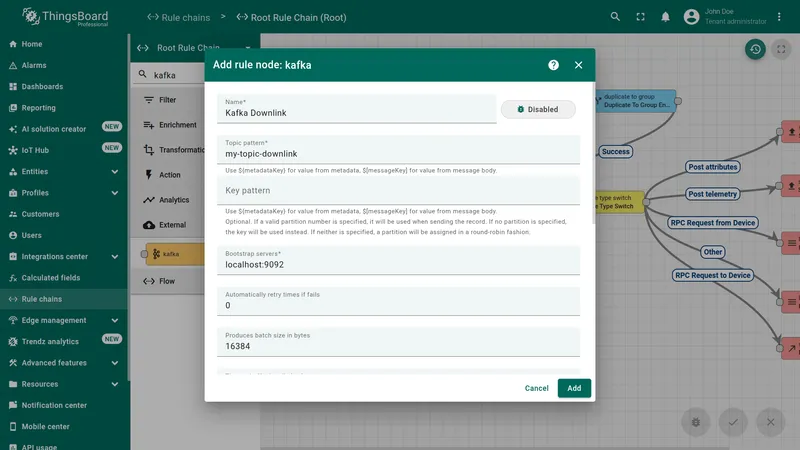This screenshot has width=800, height=450.
Task: Select the Post attributes link label
Action: click(x=712, y=167)
